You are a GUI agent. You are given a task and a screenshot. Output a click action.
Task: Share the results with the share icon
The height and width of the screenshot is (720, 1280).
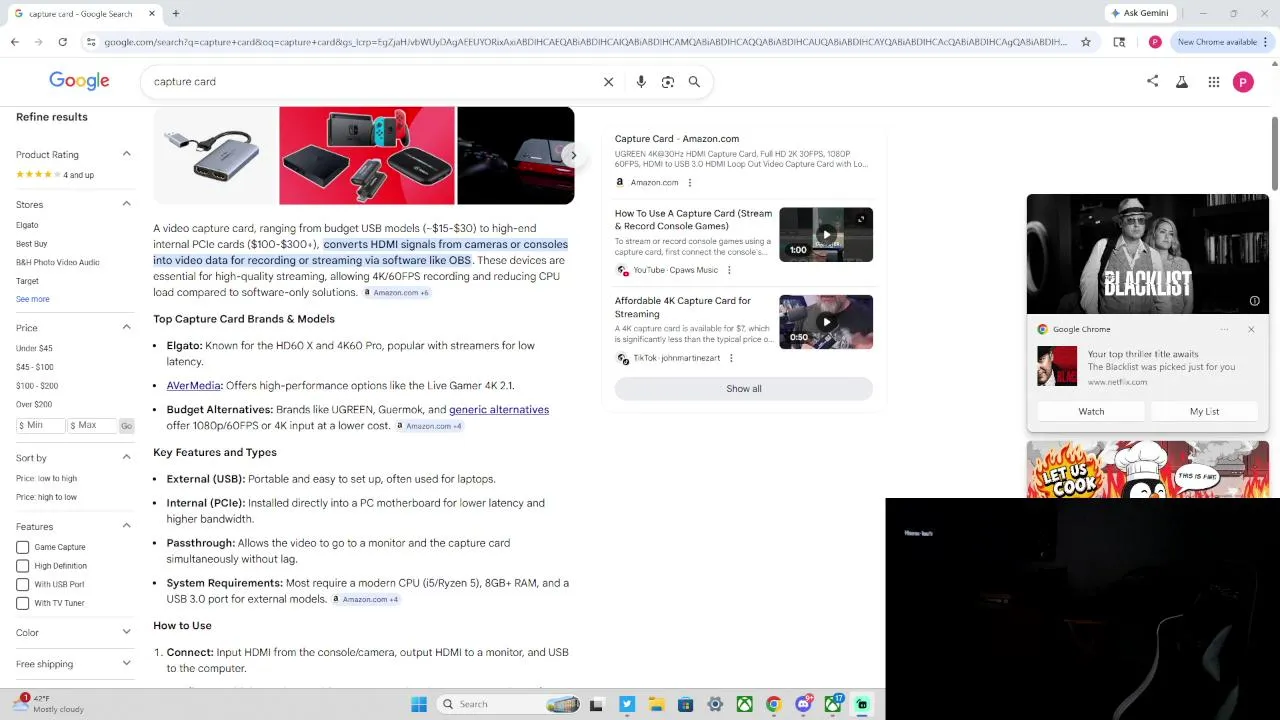pyautogui.click(x=1152, y=82)
